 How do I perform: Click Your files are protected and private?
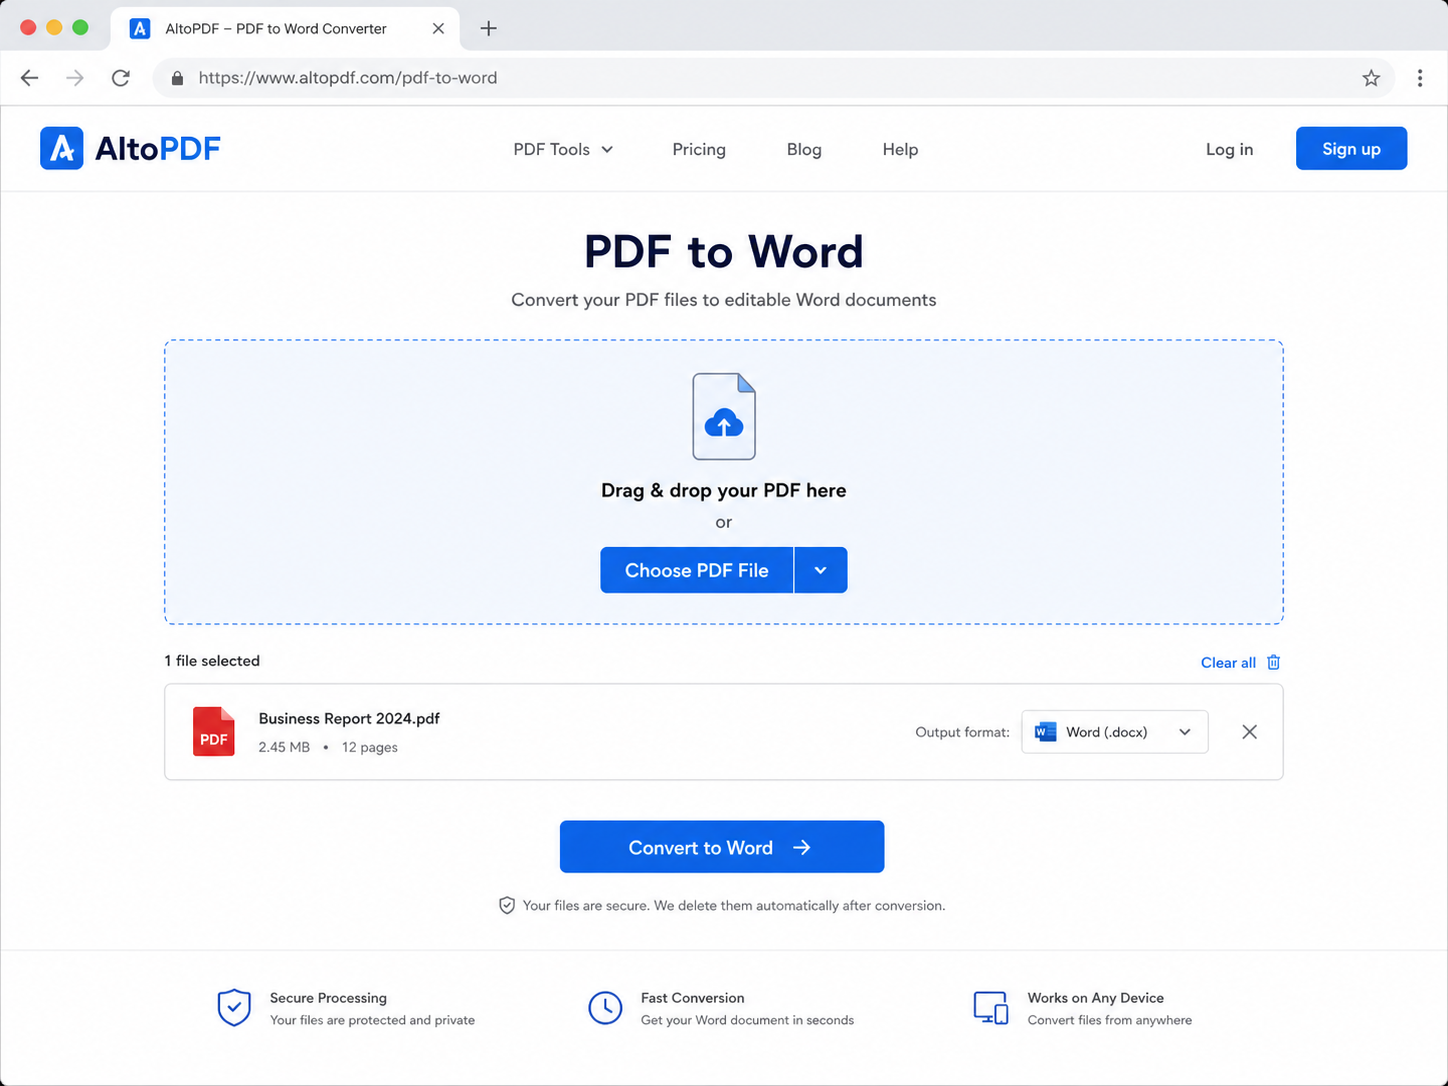372,1020
